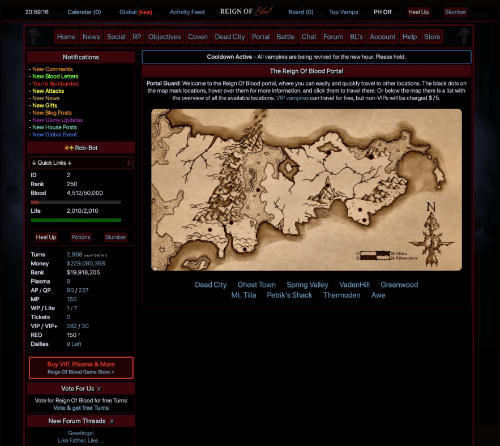Go to the RP menu item

coord(137,37)
